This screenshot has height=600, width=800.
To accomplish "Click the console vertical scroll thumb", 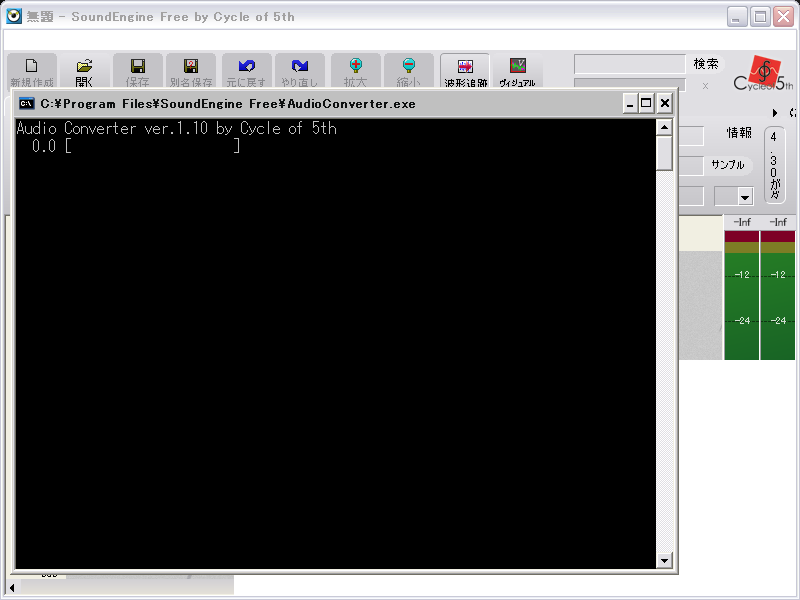I will (664, 153).
